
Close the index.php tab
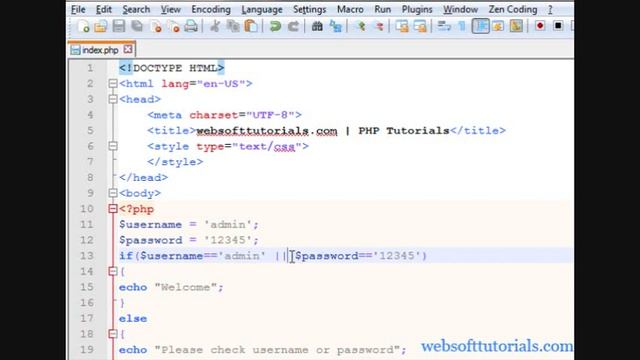tap(128, 49)
